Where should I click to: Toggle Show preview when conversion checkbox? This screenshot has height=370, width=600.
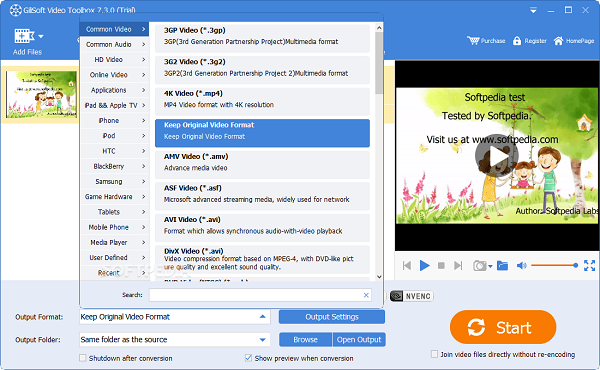(x=248, y=358)
